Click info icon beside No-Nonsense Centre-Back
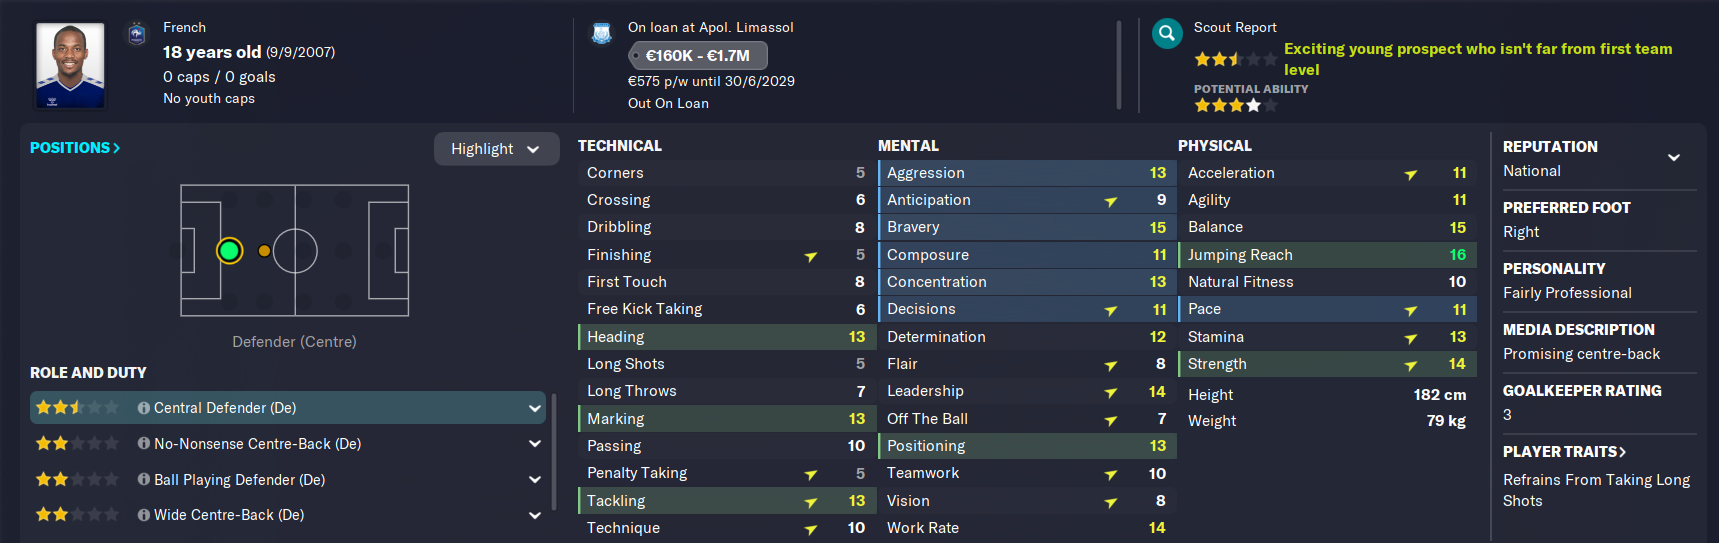This screenshot has width=1719, height=543. pos(144,444)
